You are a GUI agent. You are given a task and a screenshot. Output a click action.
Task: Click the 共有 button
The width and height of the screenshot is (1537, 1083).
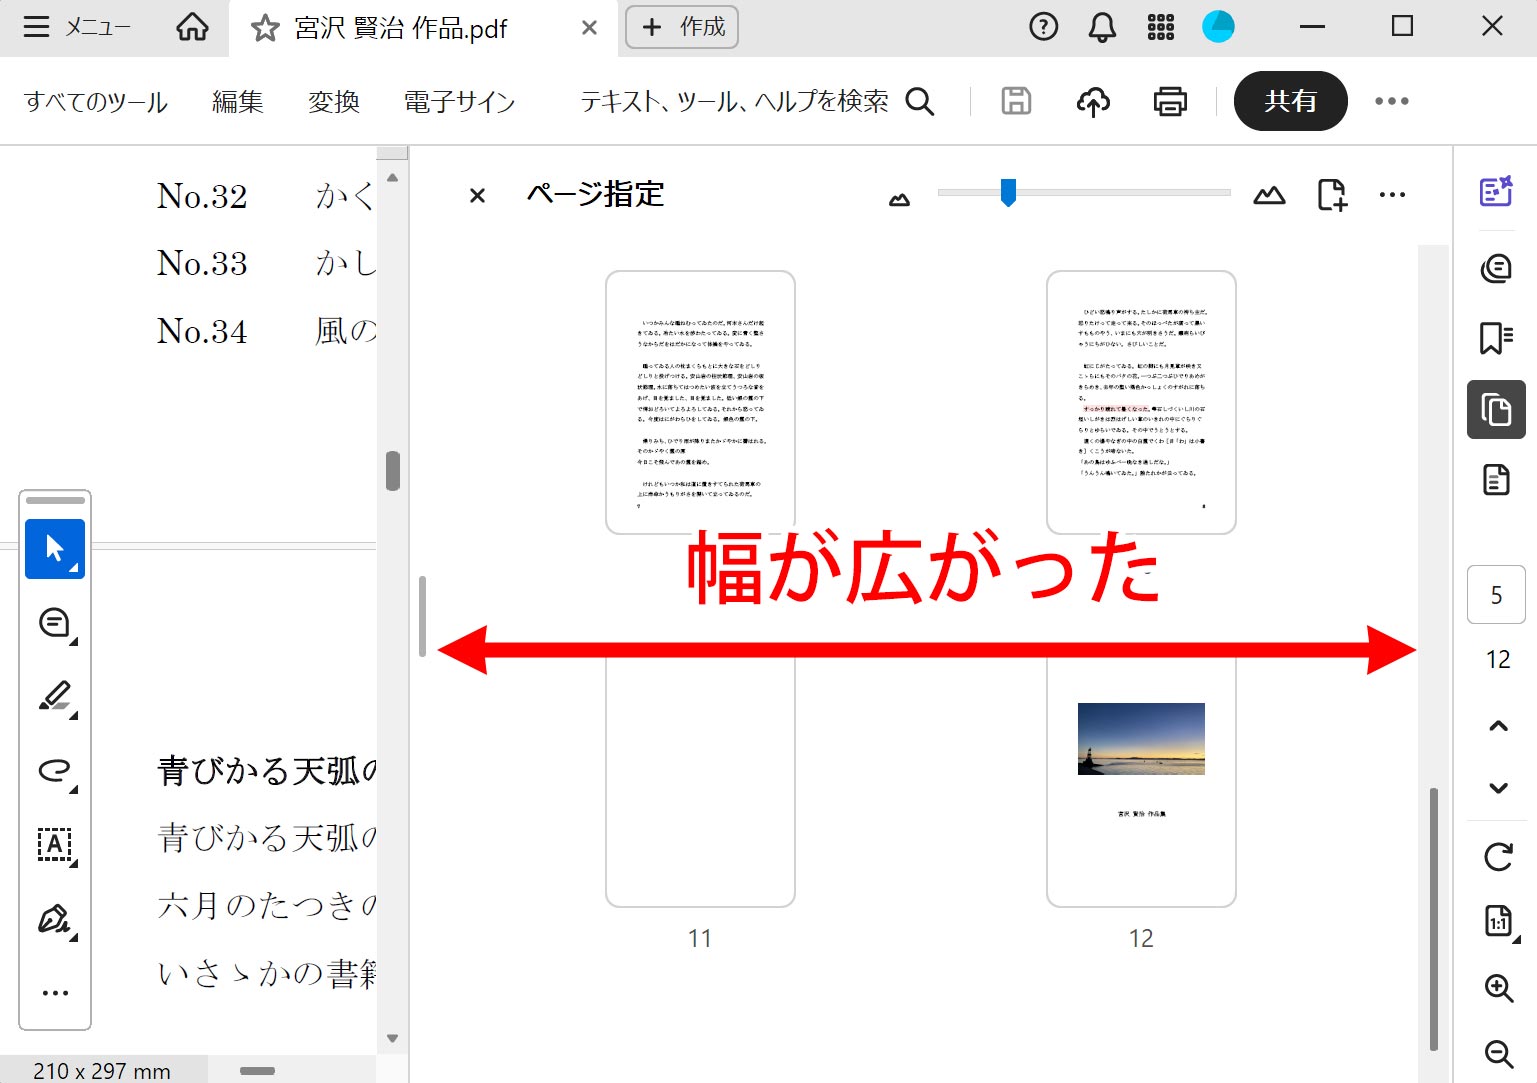click(1290, 101)
